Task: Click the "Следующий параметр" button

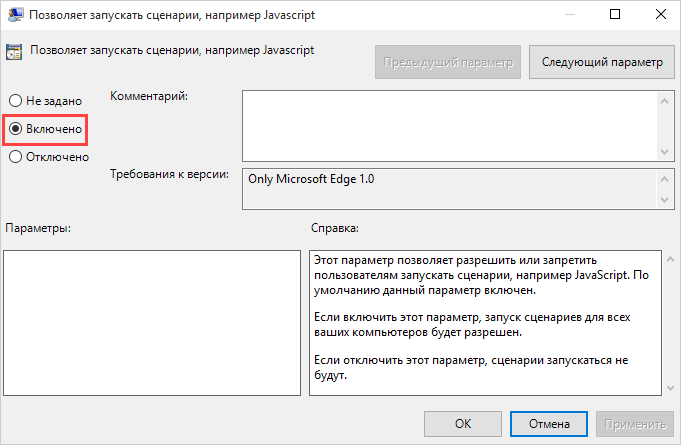Action: coord(601,62)
